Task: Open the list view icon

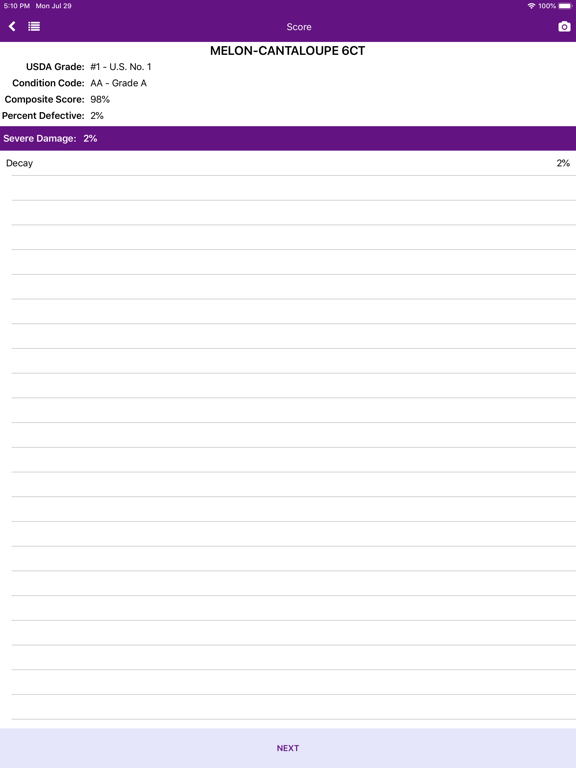Action: pyautogui.click(x=34, y=26)
